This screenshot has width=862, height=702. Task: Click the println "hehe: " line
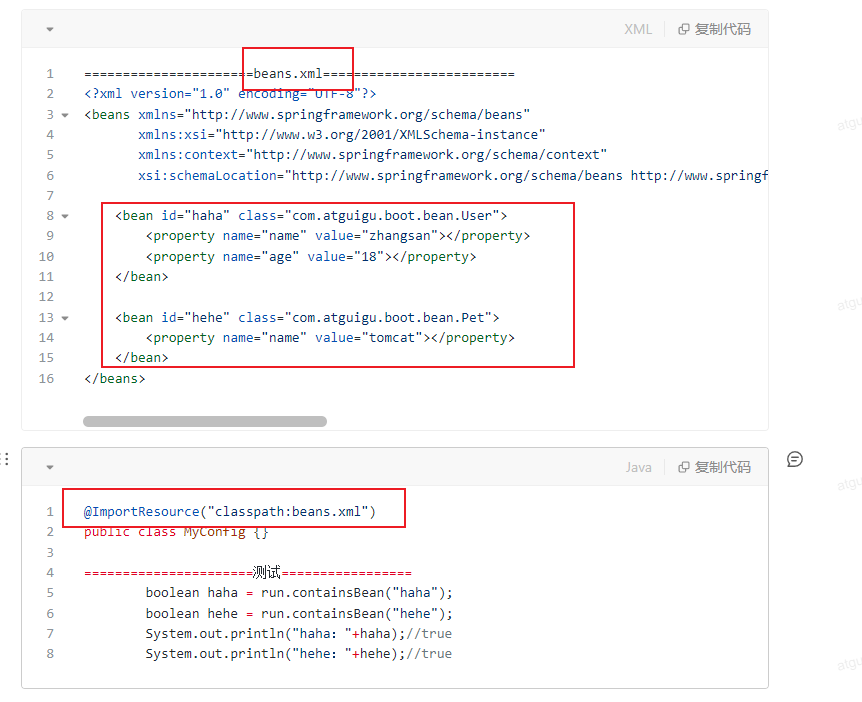pyautogui.click(x=299, y=654)
